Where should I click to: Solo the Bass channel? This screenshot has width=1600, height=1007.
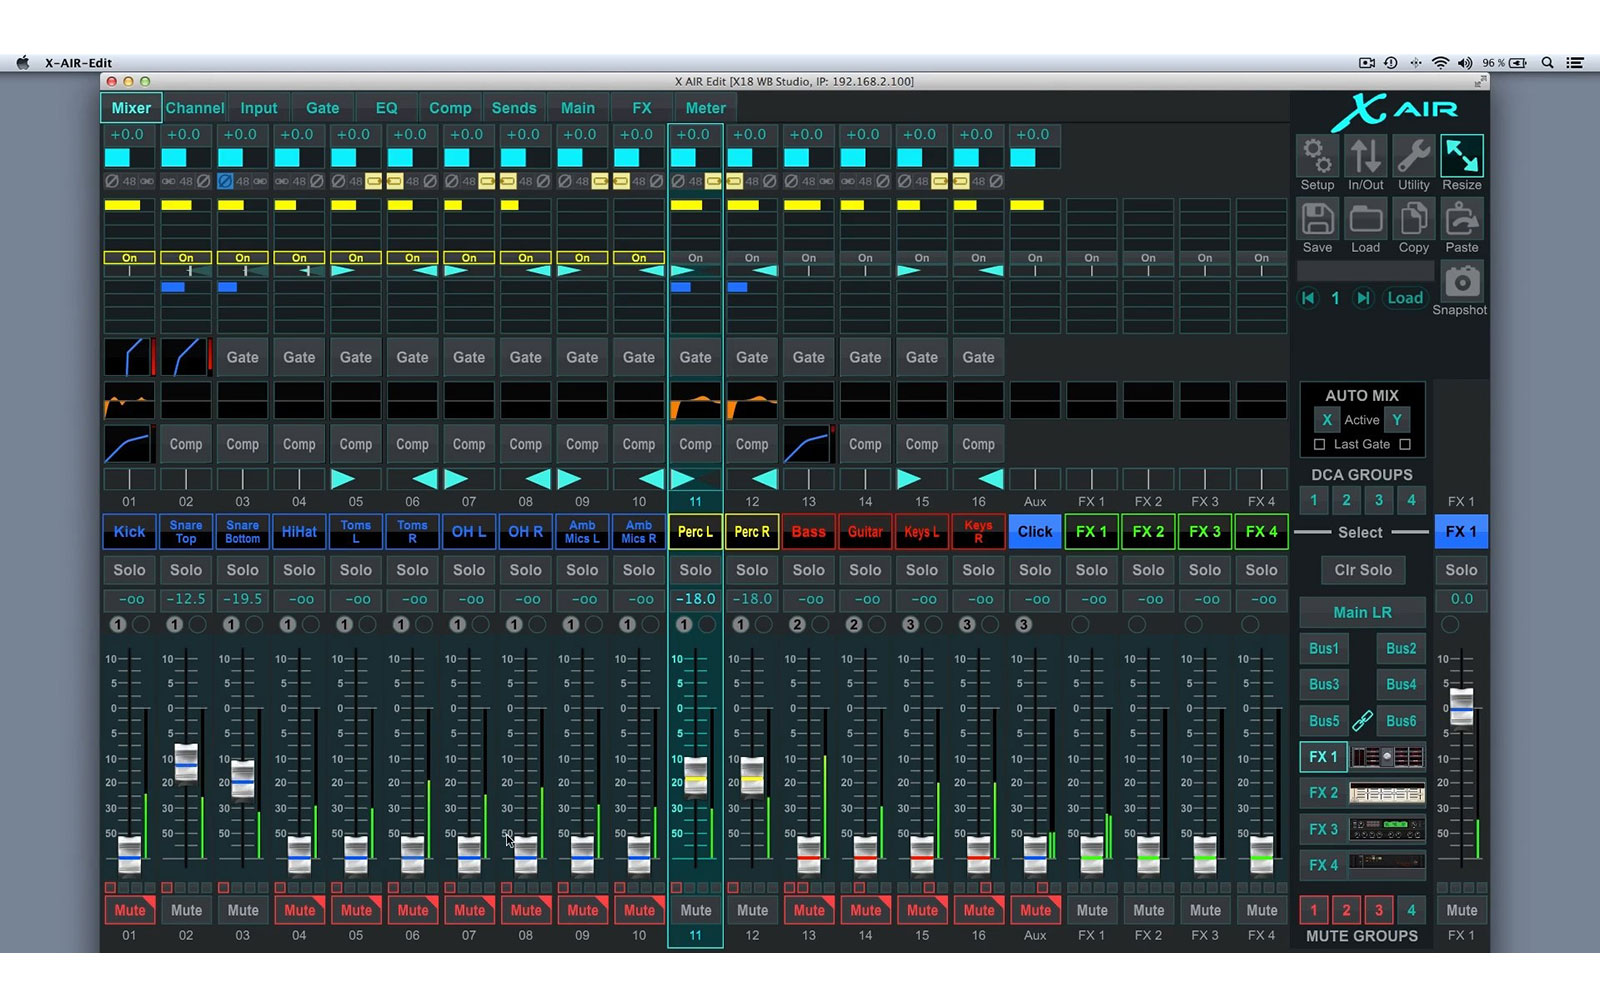coord(808,570)
